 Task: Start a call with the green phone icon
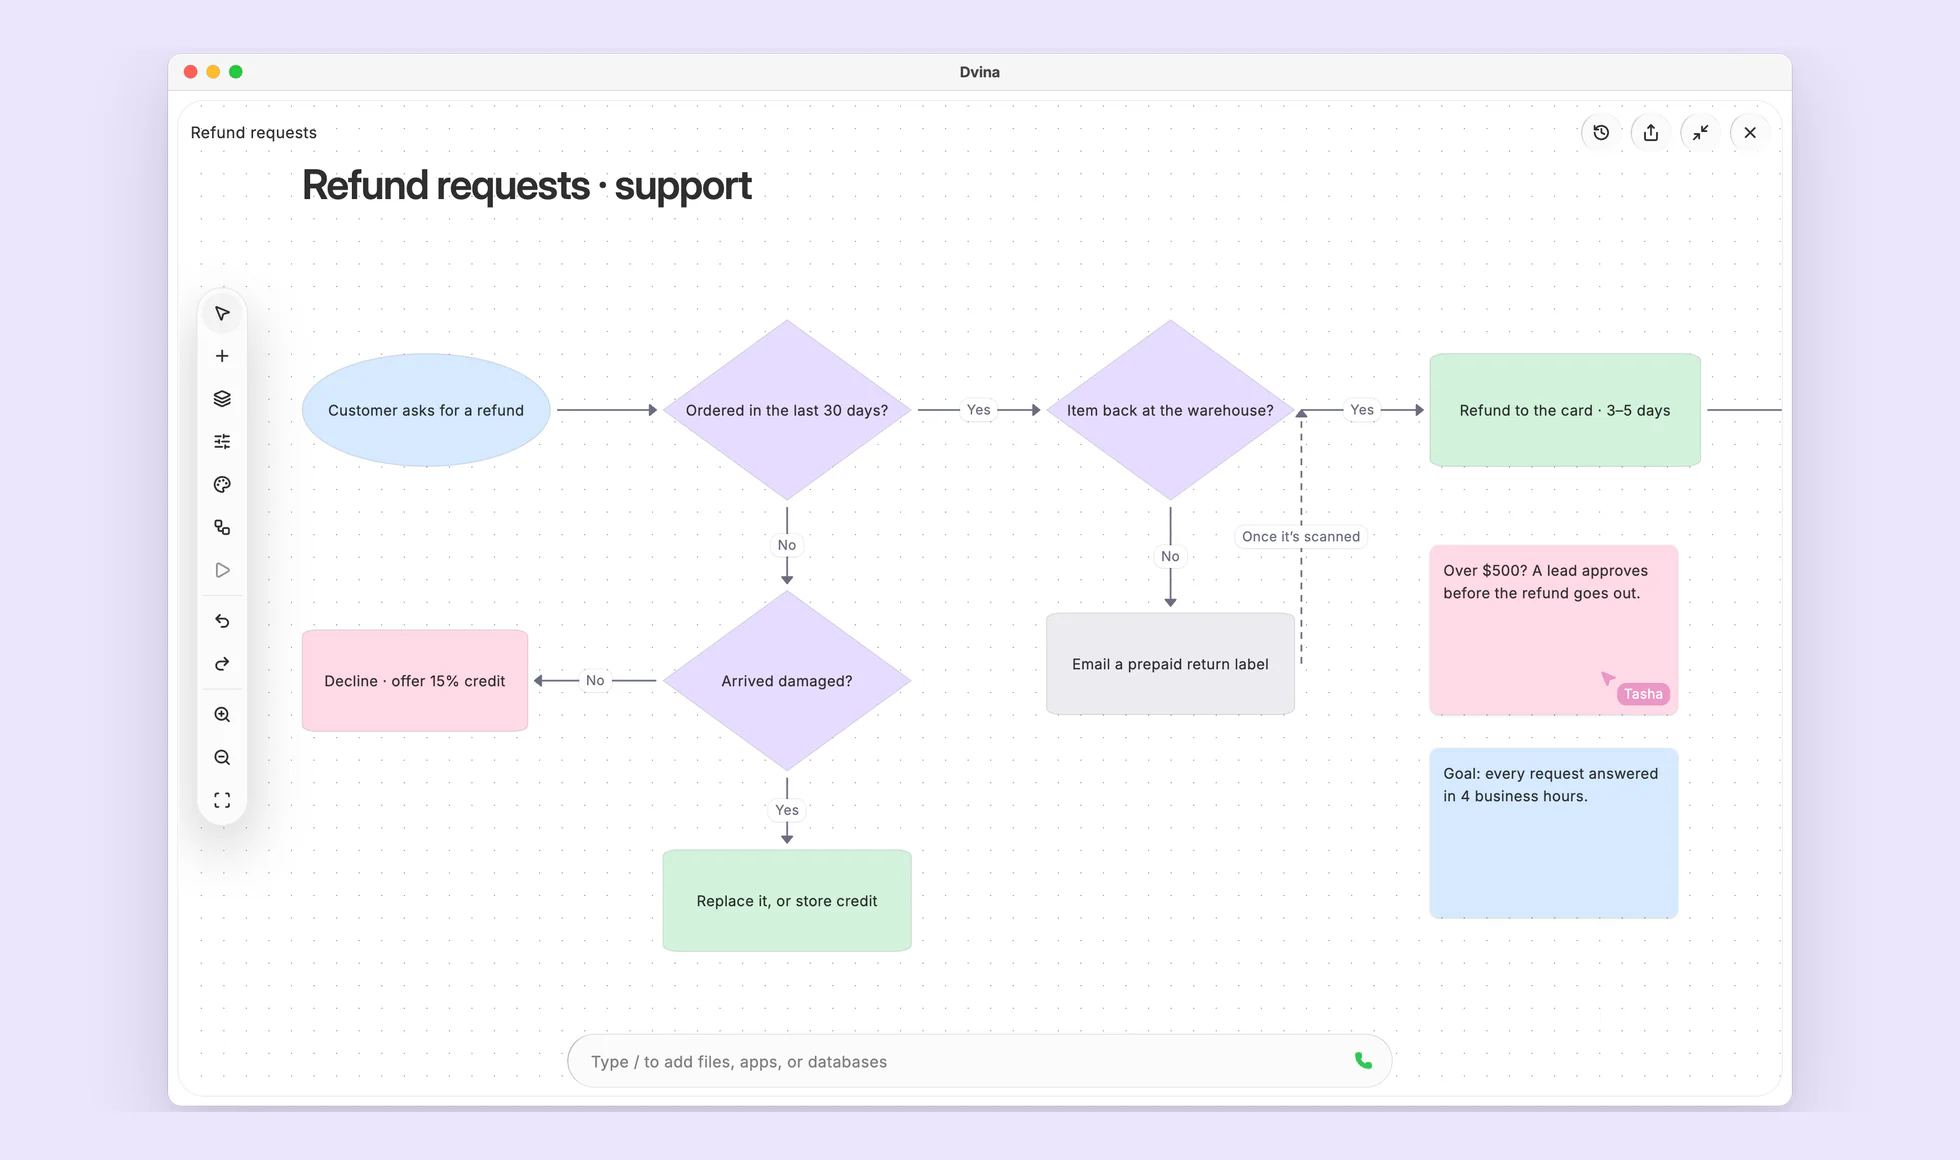coord(1363,1061)
